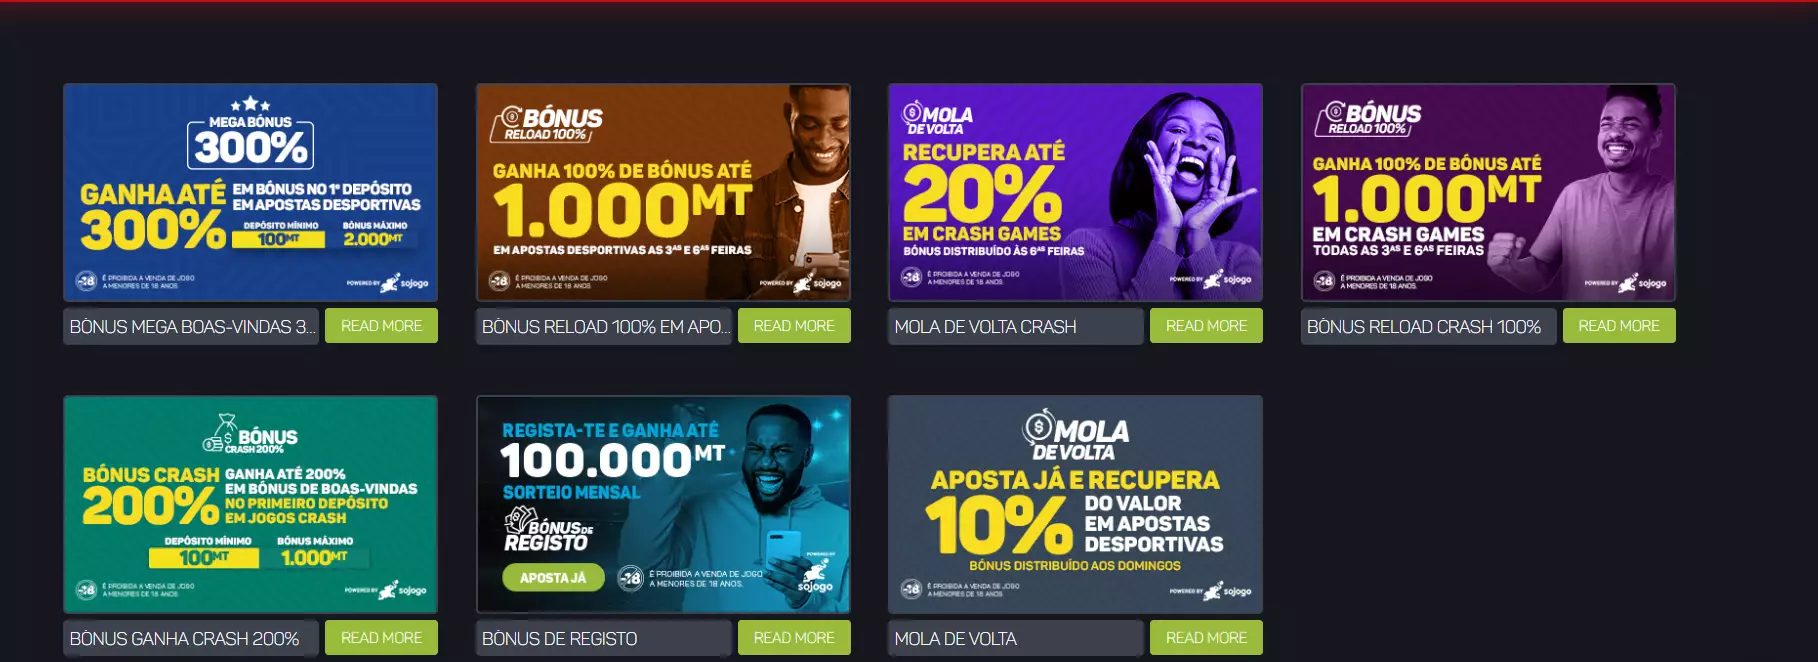Click the BÓNUS MEGA BOAS-VINDAS title label
The width and height of the screenshot is (1818, 662).
[191, 327]
